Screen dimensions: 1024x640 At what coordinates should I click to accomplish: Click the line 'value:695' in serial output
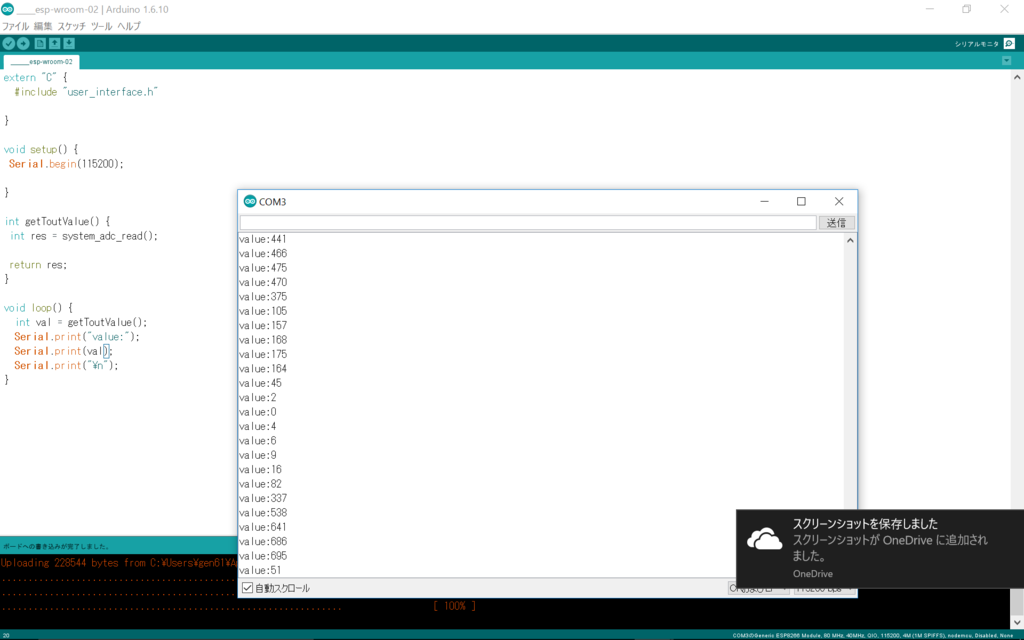coord(263,556)
